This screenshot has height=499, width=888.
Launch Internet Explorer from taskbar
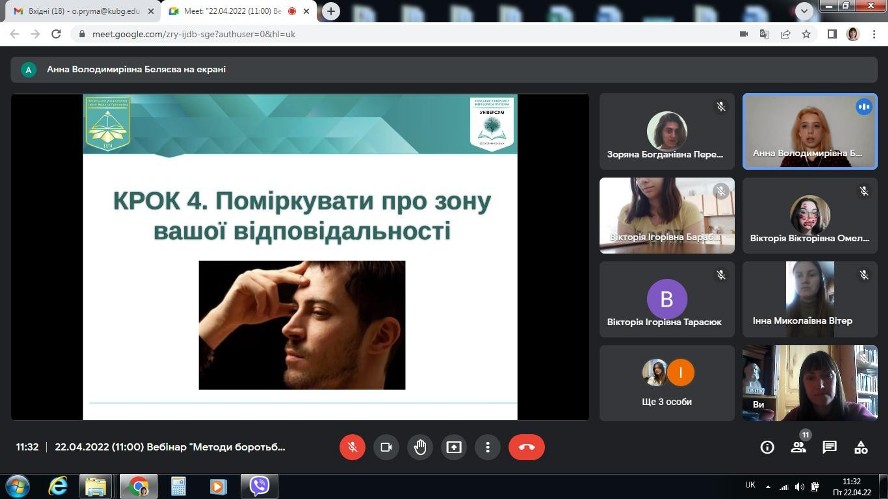(x=58, y=486)
